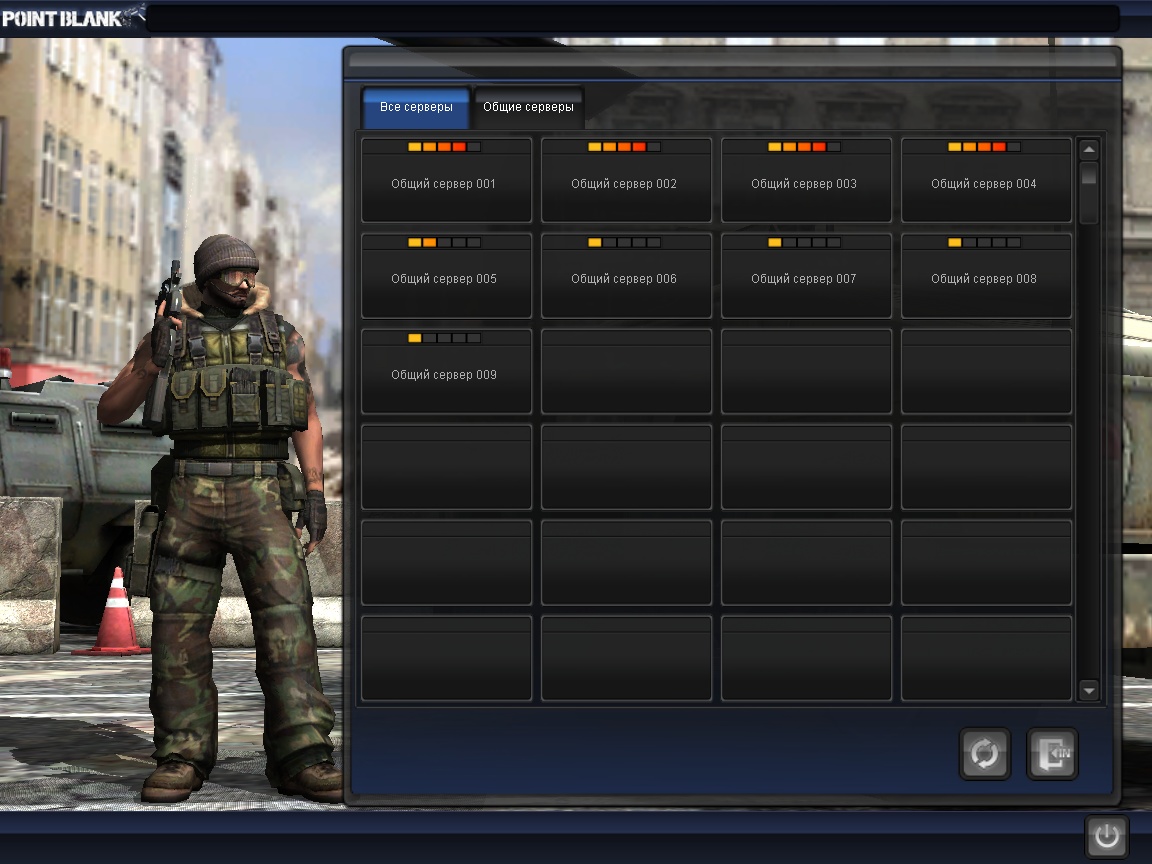The height and width of the screenshot is (864, 1152).
Task: Open the Общие серверы tab
Action: click(528, 107)
